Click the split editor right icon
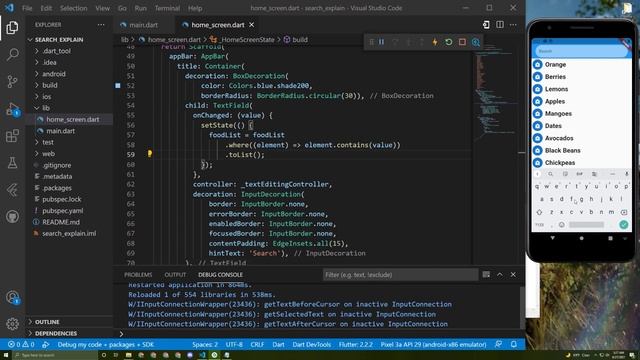640x360 pixels. [x=500, y=25]
